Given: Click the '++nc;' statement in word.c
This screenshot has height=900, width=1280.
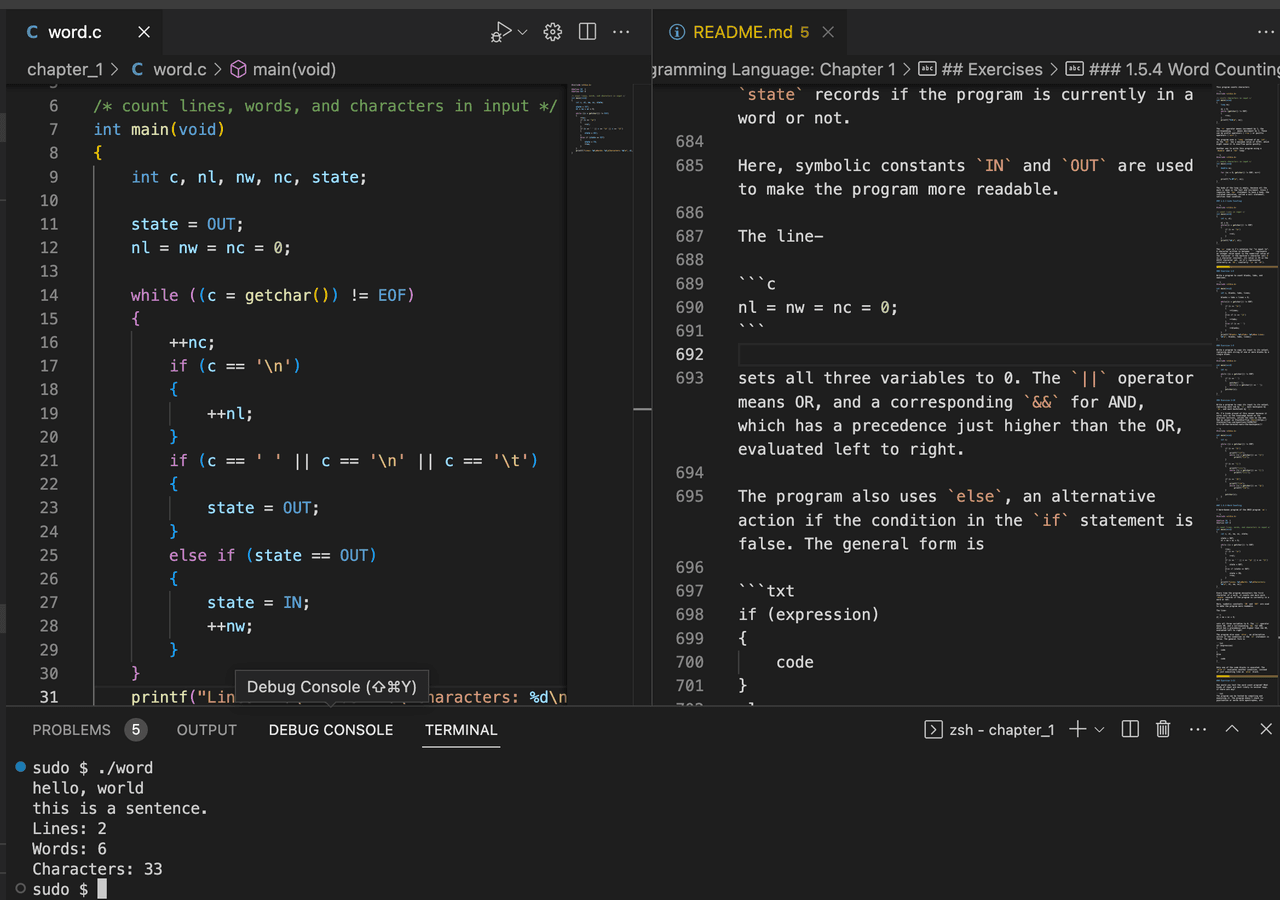Looking at the screenshot, I should pyautogui.click(x=192, y=342).
